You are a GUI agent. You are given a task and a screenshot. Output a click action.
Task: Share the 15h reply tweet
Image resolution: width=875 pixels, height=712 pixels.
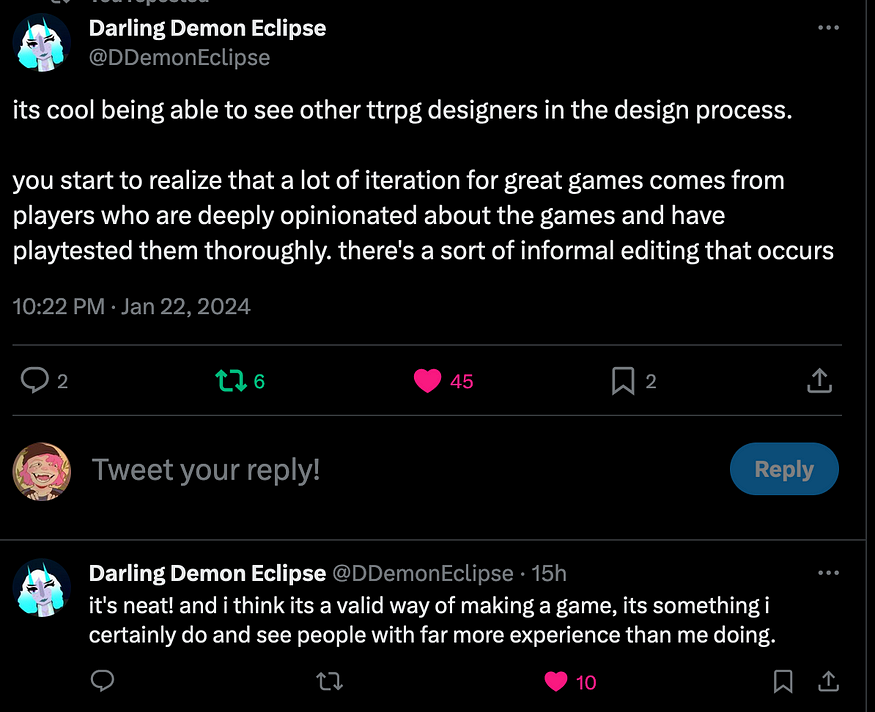pyautogui.click(x=829, y=681)
